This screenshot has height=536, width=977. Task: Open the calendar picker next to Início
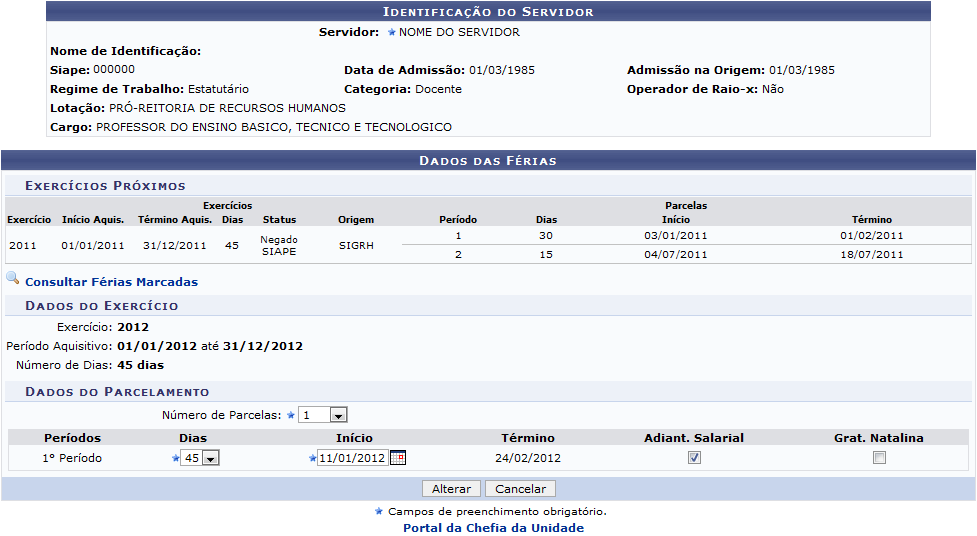(397, 458)
